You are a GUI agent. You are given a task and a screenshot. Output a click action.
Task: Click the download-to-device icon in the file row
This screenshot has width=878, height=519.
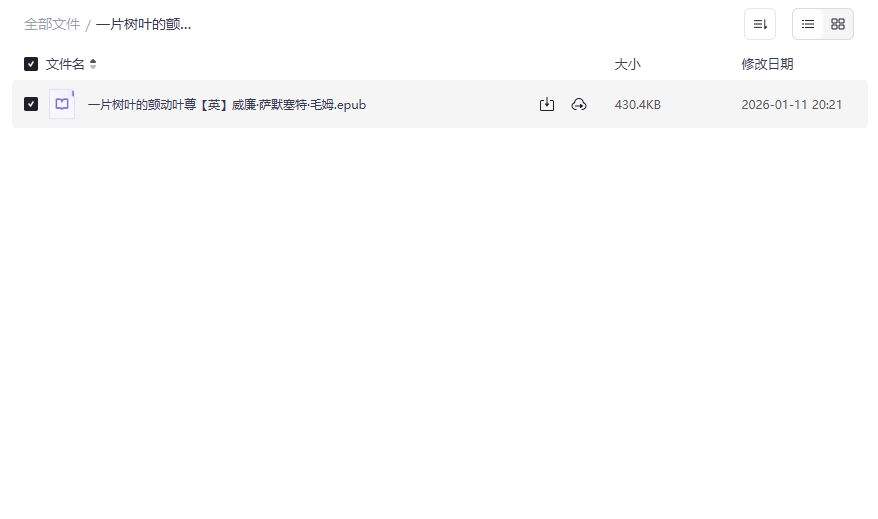(547, 104)
